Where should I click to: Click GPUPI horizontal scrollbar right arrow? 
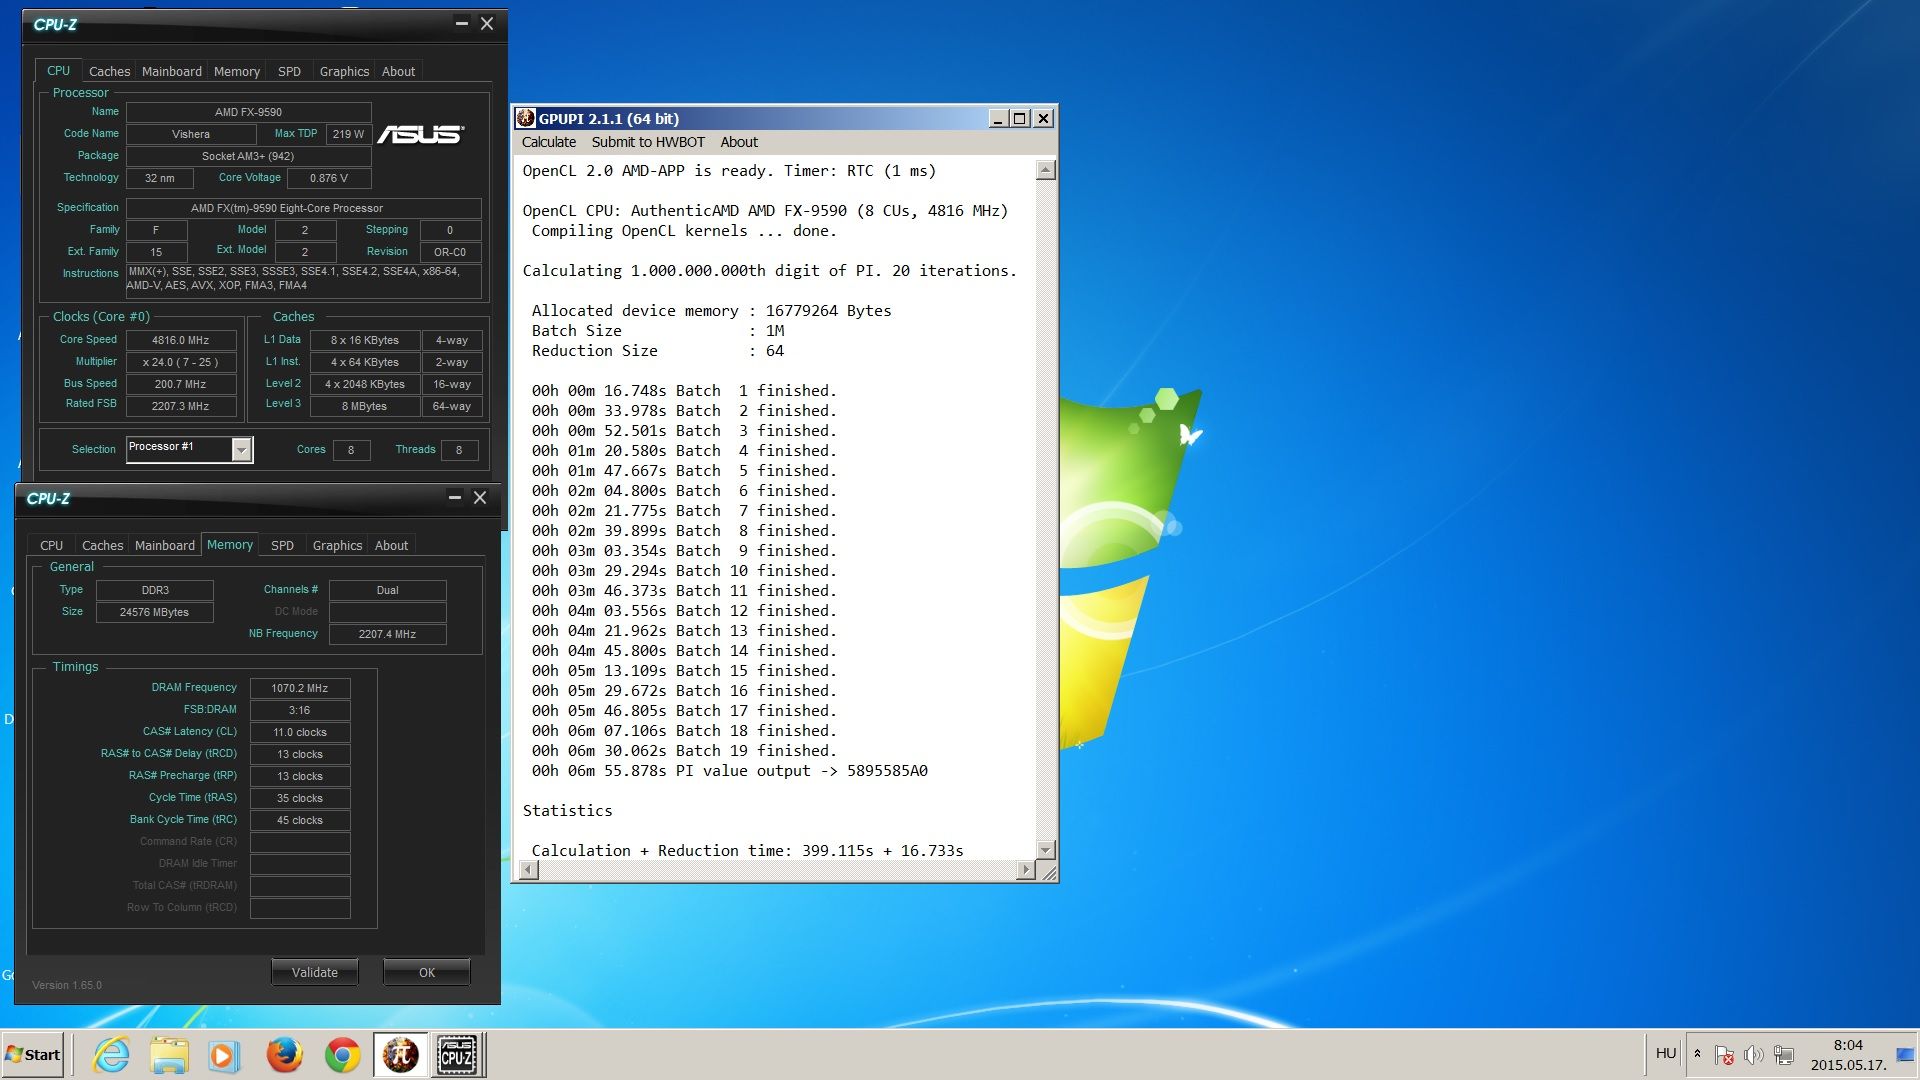1025,870
